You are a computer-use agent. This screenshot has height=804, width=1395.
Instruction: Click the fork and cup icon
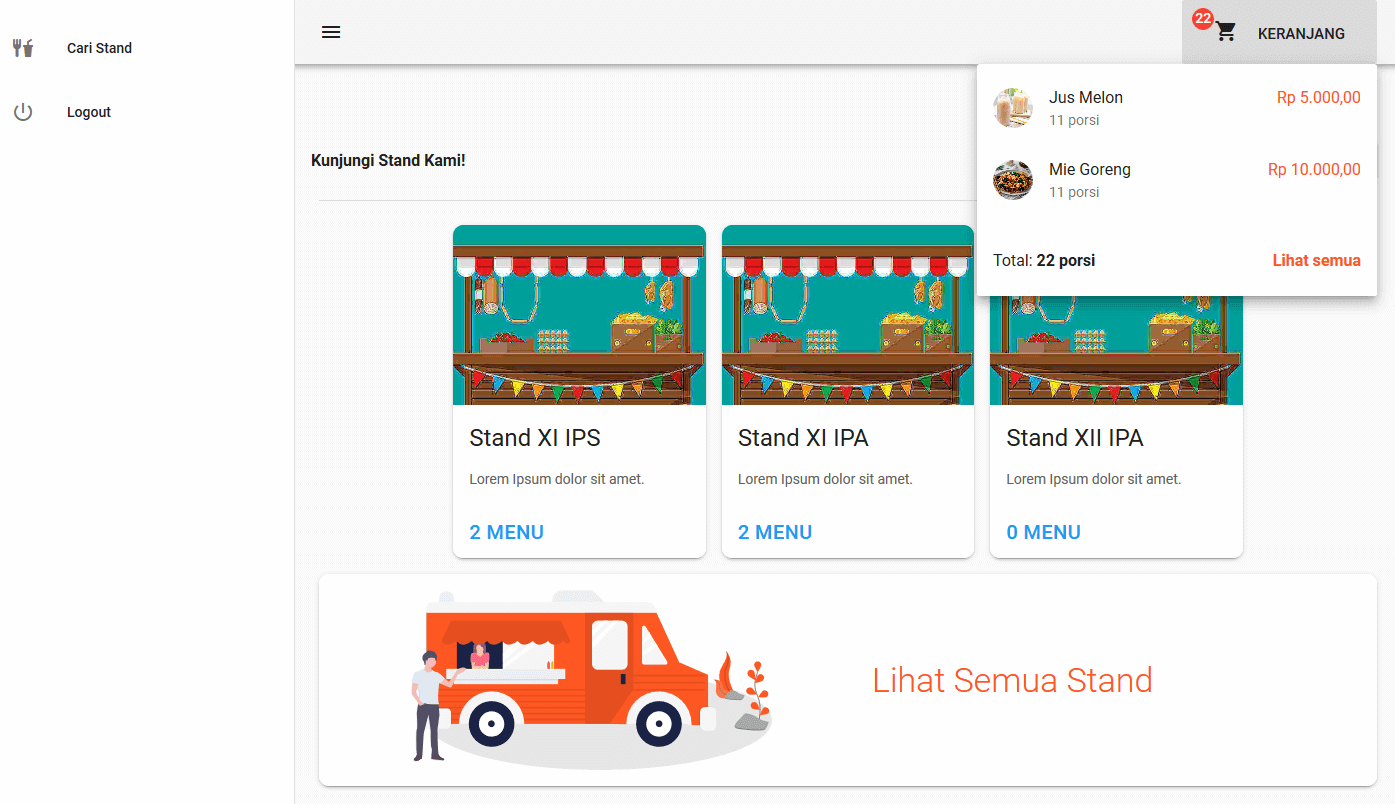pos(23,48)
